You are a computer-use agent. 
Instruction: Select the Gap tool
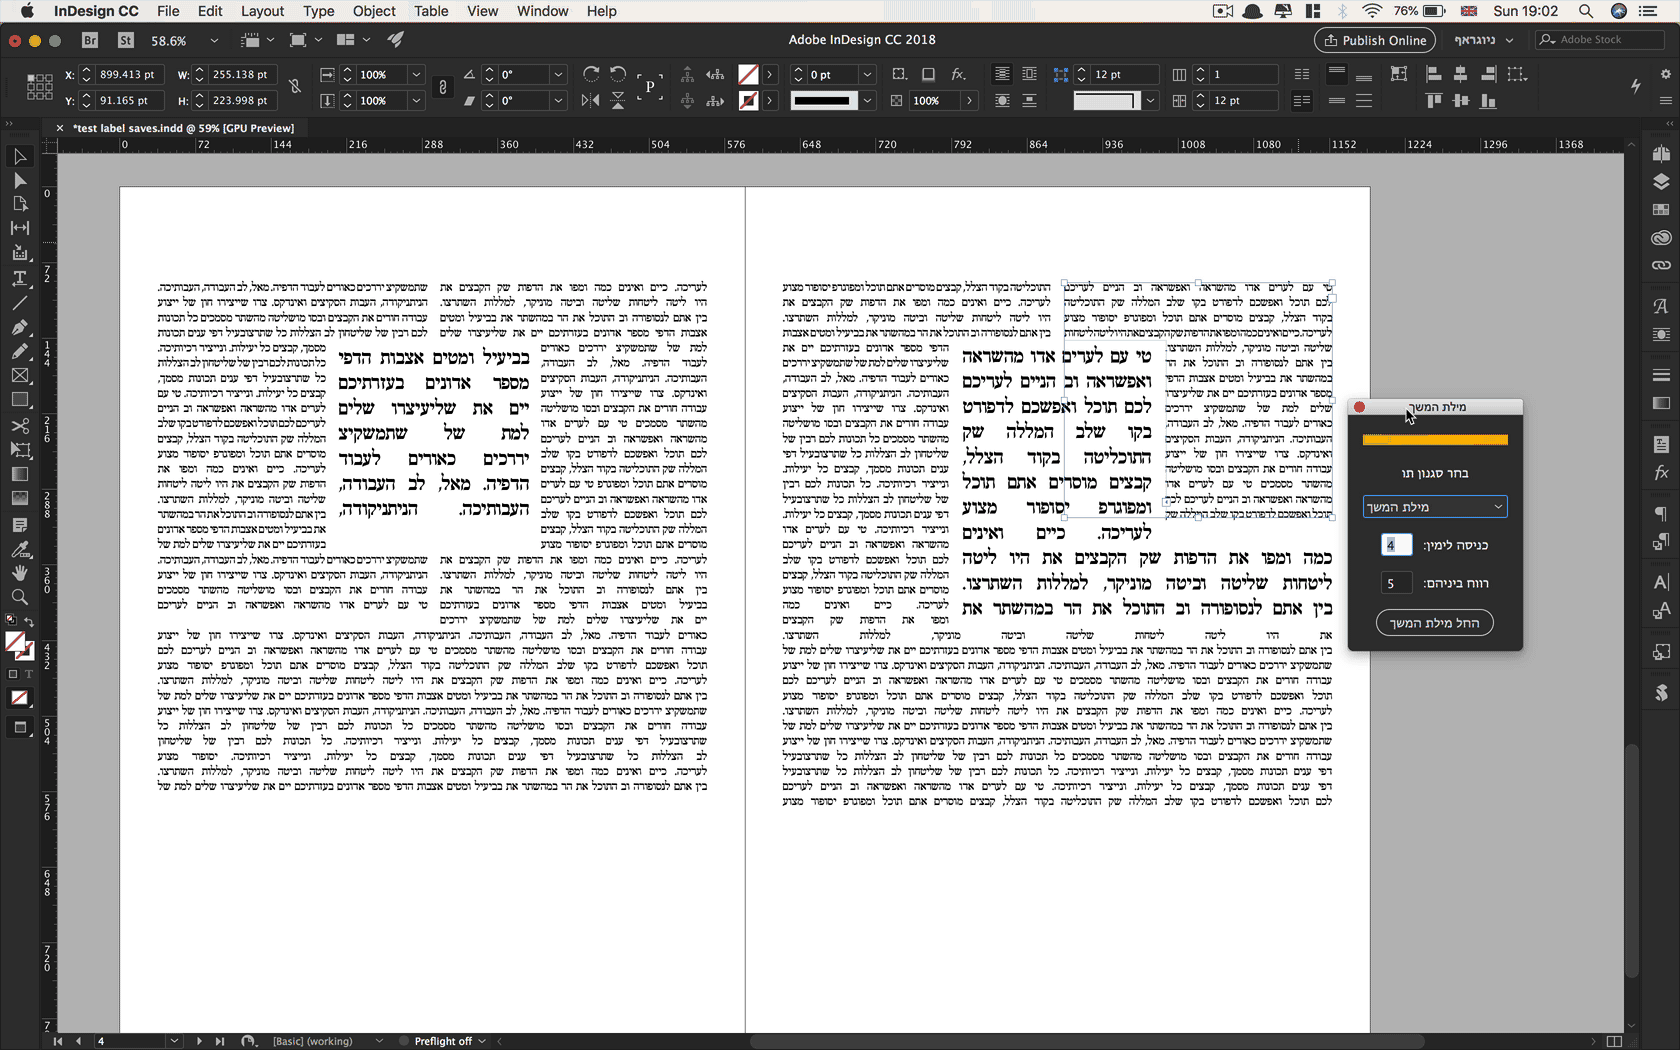19,228
